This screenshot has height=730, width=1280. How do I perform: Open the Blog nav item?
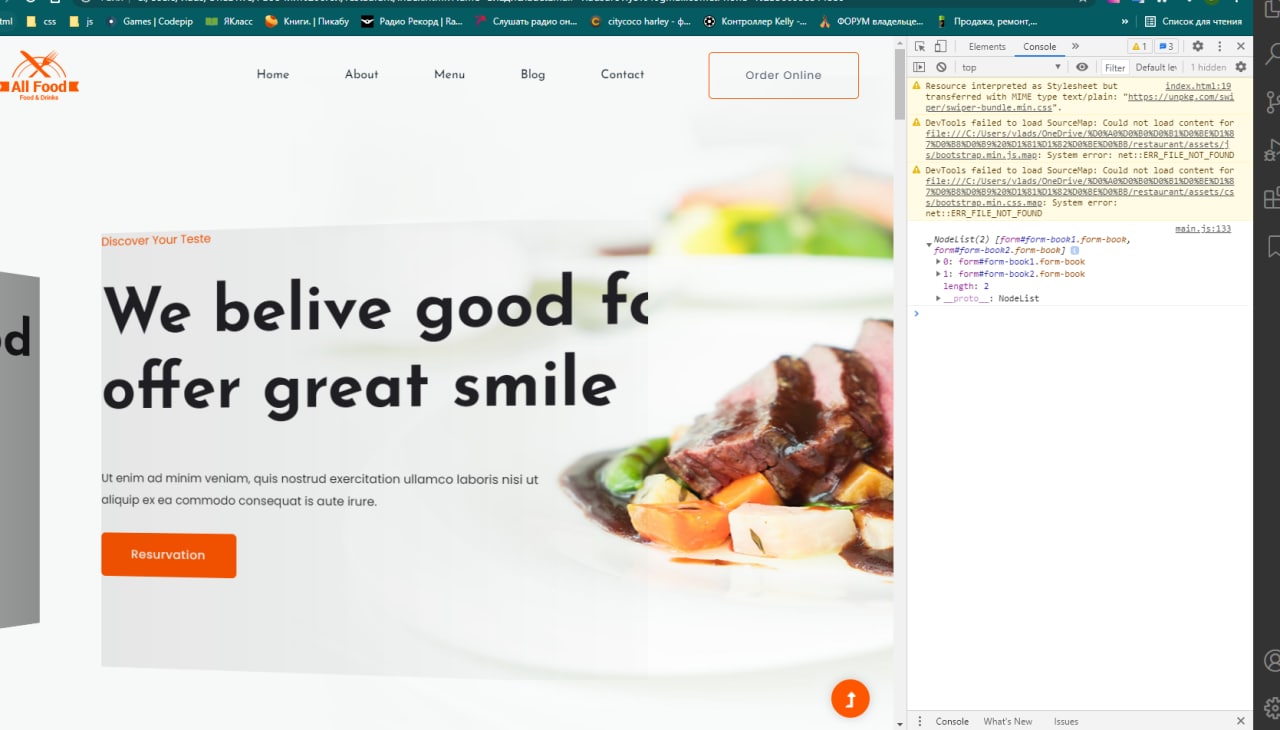[533, 74]
